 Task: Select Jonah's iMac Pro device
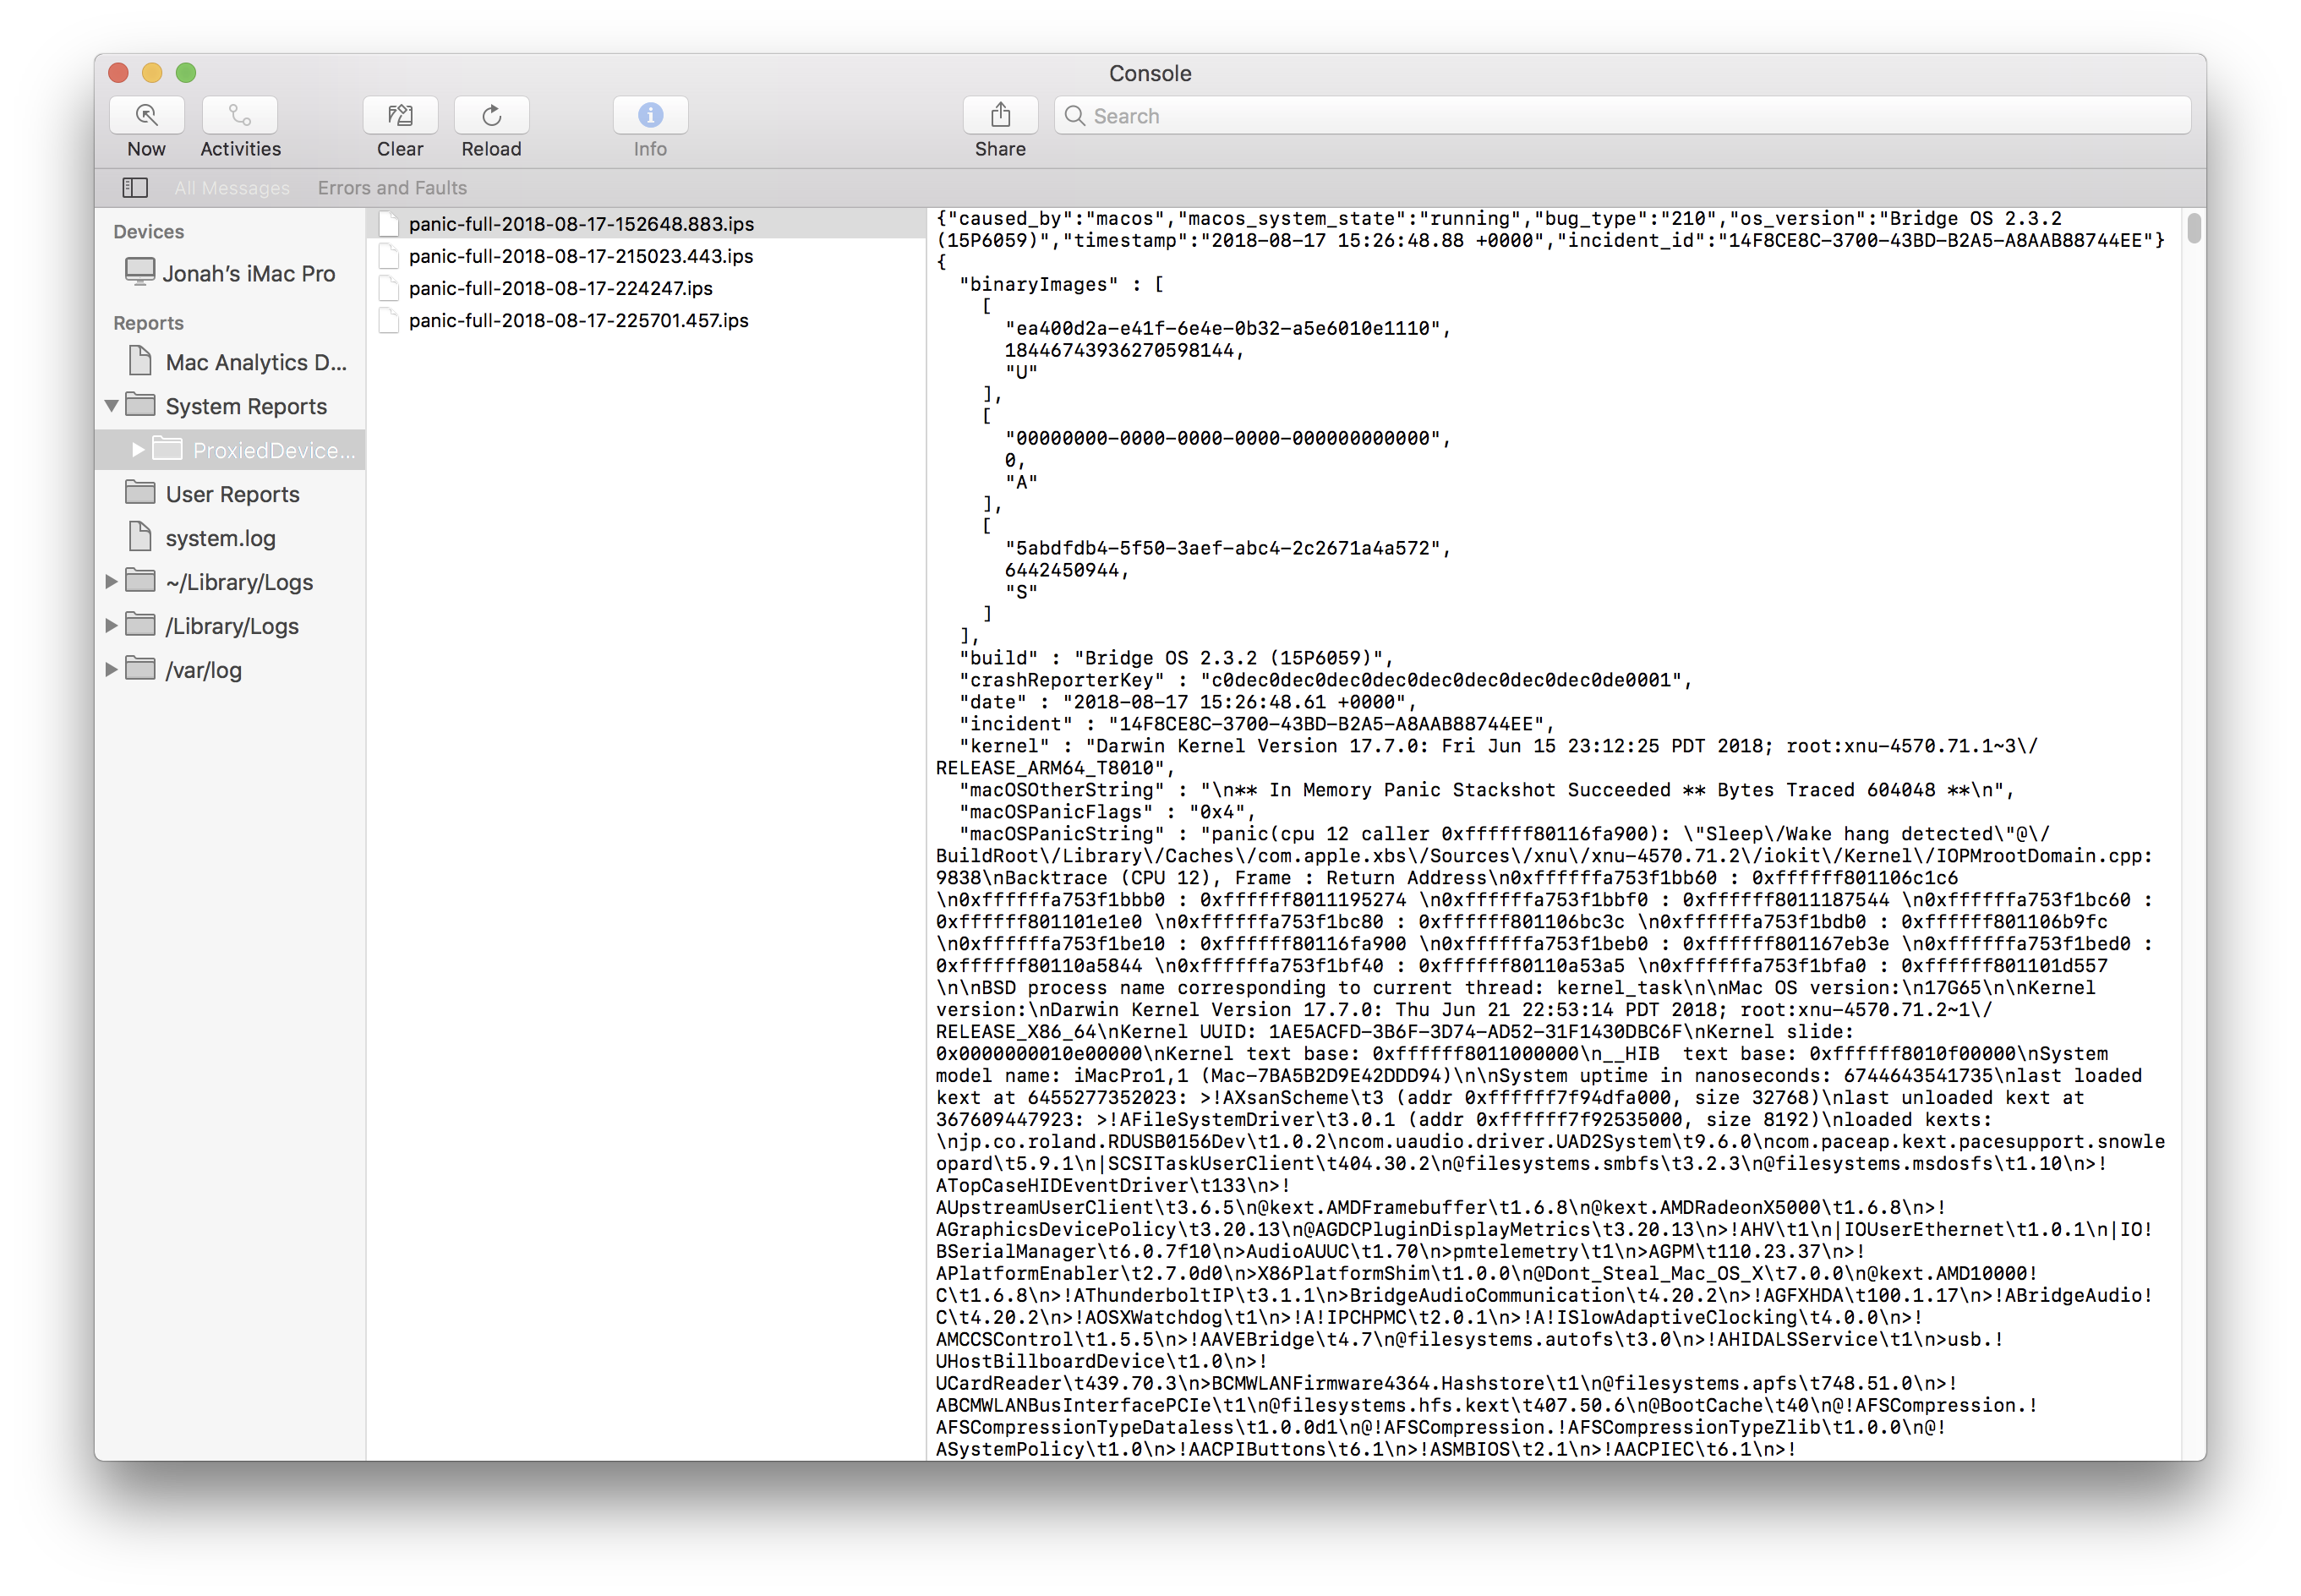pyautogui.click(x=248, y=274)
